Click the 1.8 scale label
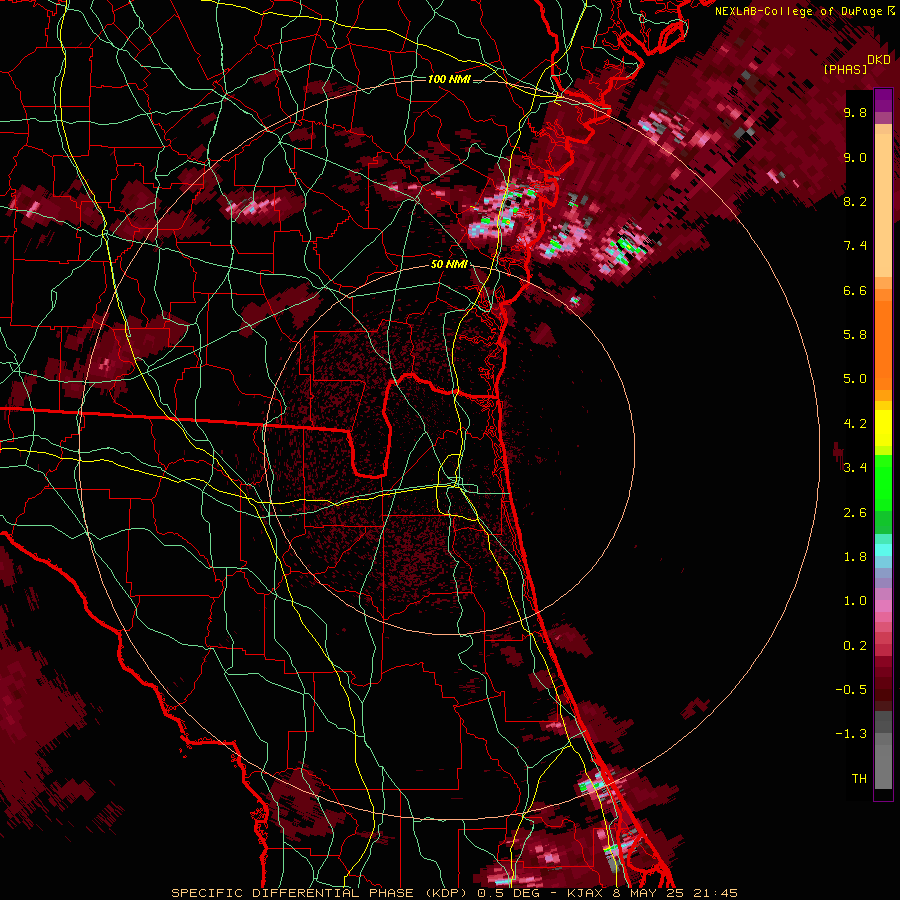Image resolution: width=900 pixels, height=900 pixels. pyautogui.click(x=855, y=557)
